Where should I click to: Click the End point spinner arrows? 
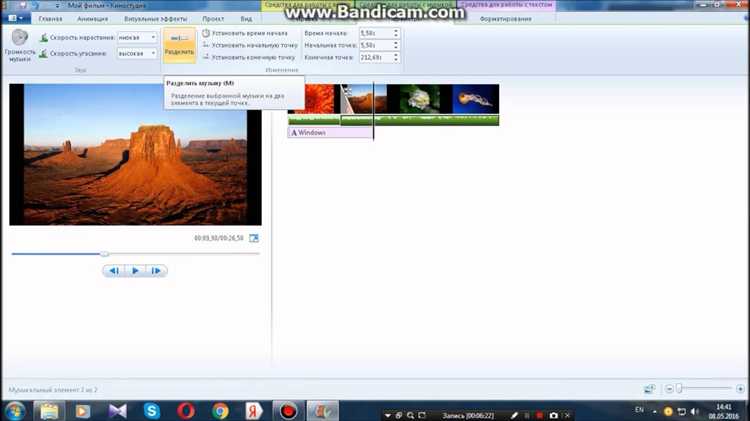click(x=396, y=57)
